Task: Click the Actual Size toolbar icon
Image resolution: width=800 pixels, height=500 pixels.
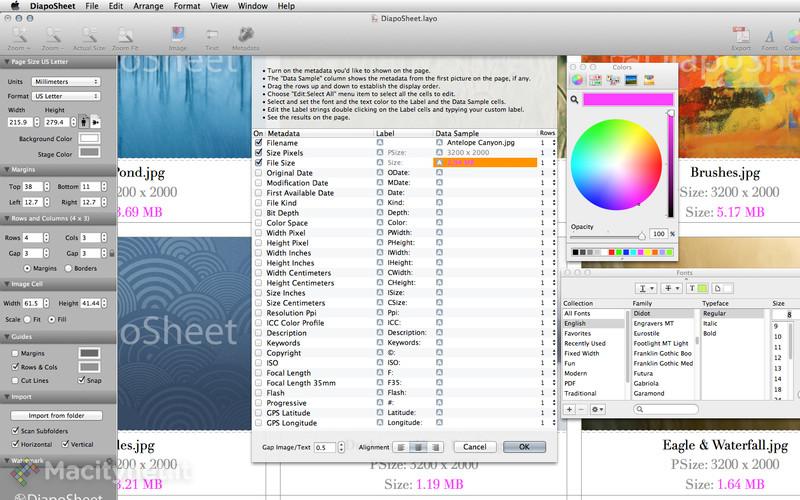Action: pos(88,34)
